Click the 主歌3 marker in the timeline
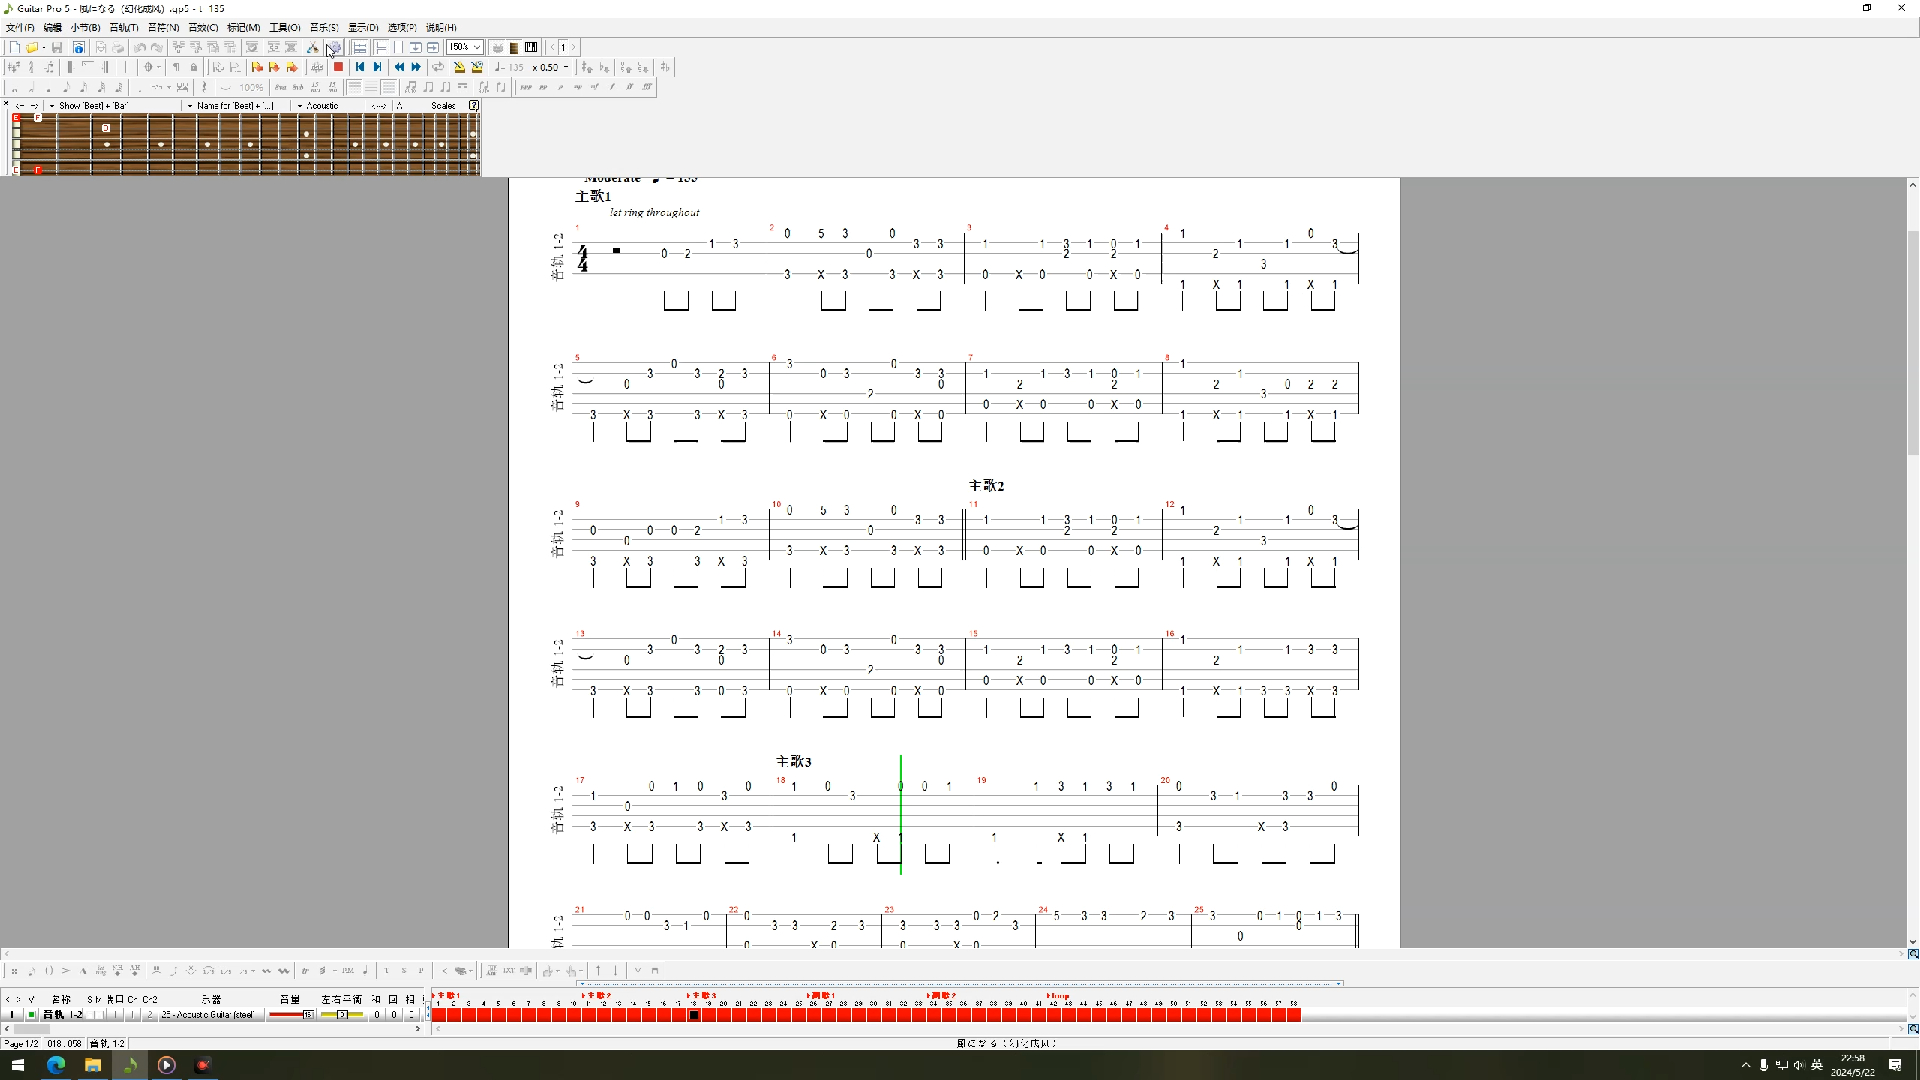 [702, 996]
